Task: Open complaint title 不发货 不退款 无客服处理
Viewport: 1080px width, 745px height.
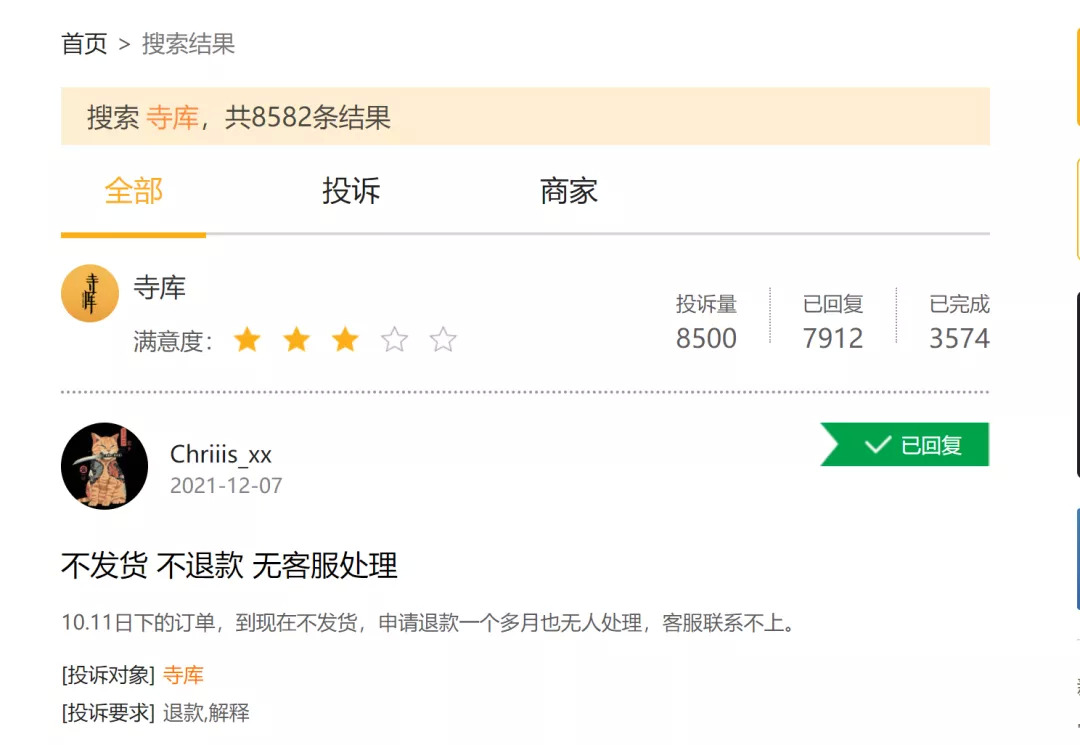Action: click(x=229, y=566)
